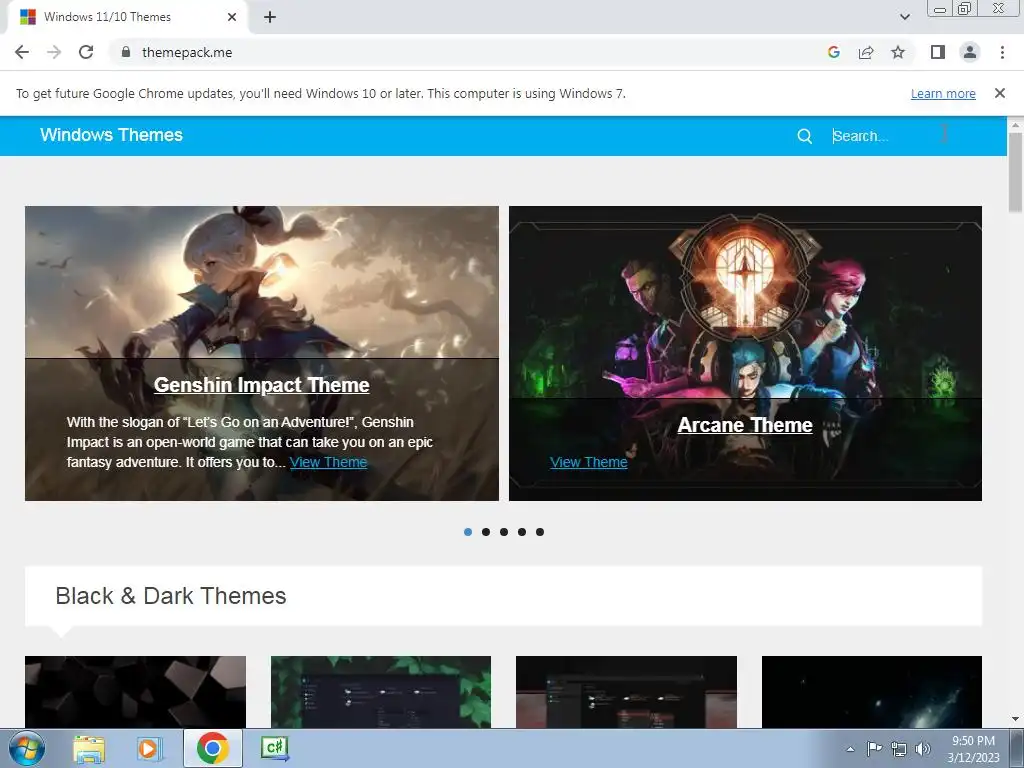
Task: Open Windows Explorer from taskbar
Action: pos(89,749)
